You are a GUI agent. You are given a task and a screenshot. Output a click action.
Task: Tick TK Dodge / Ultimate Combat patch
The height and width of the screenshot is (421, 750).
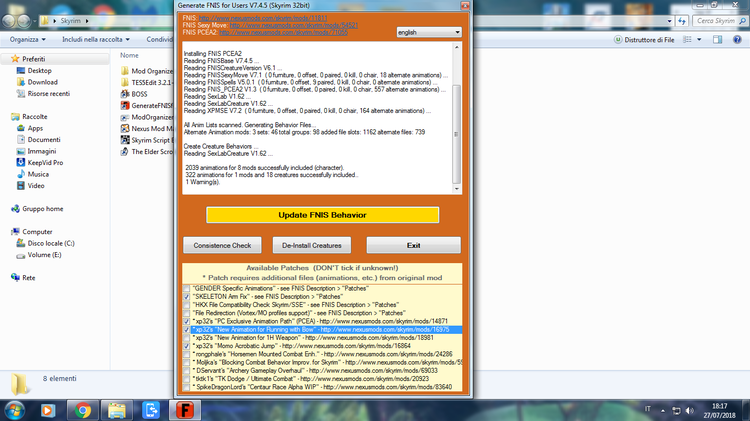(186, 379)
